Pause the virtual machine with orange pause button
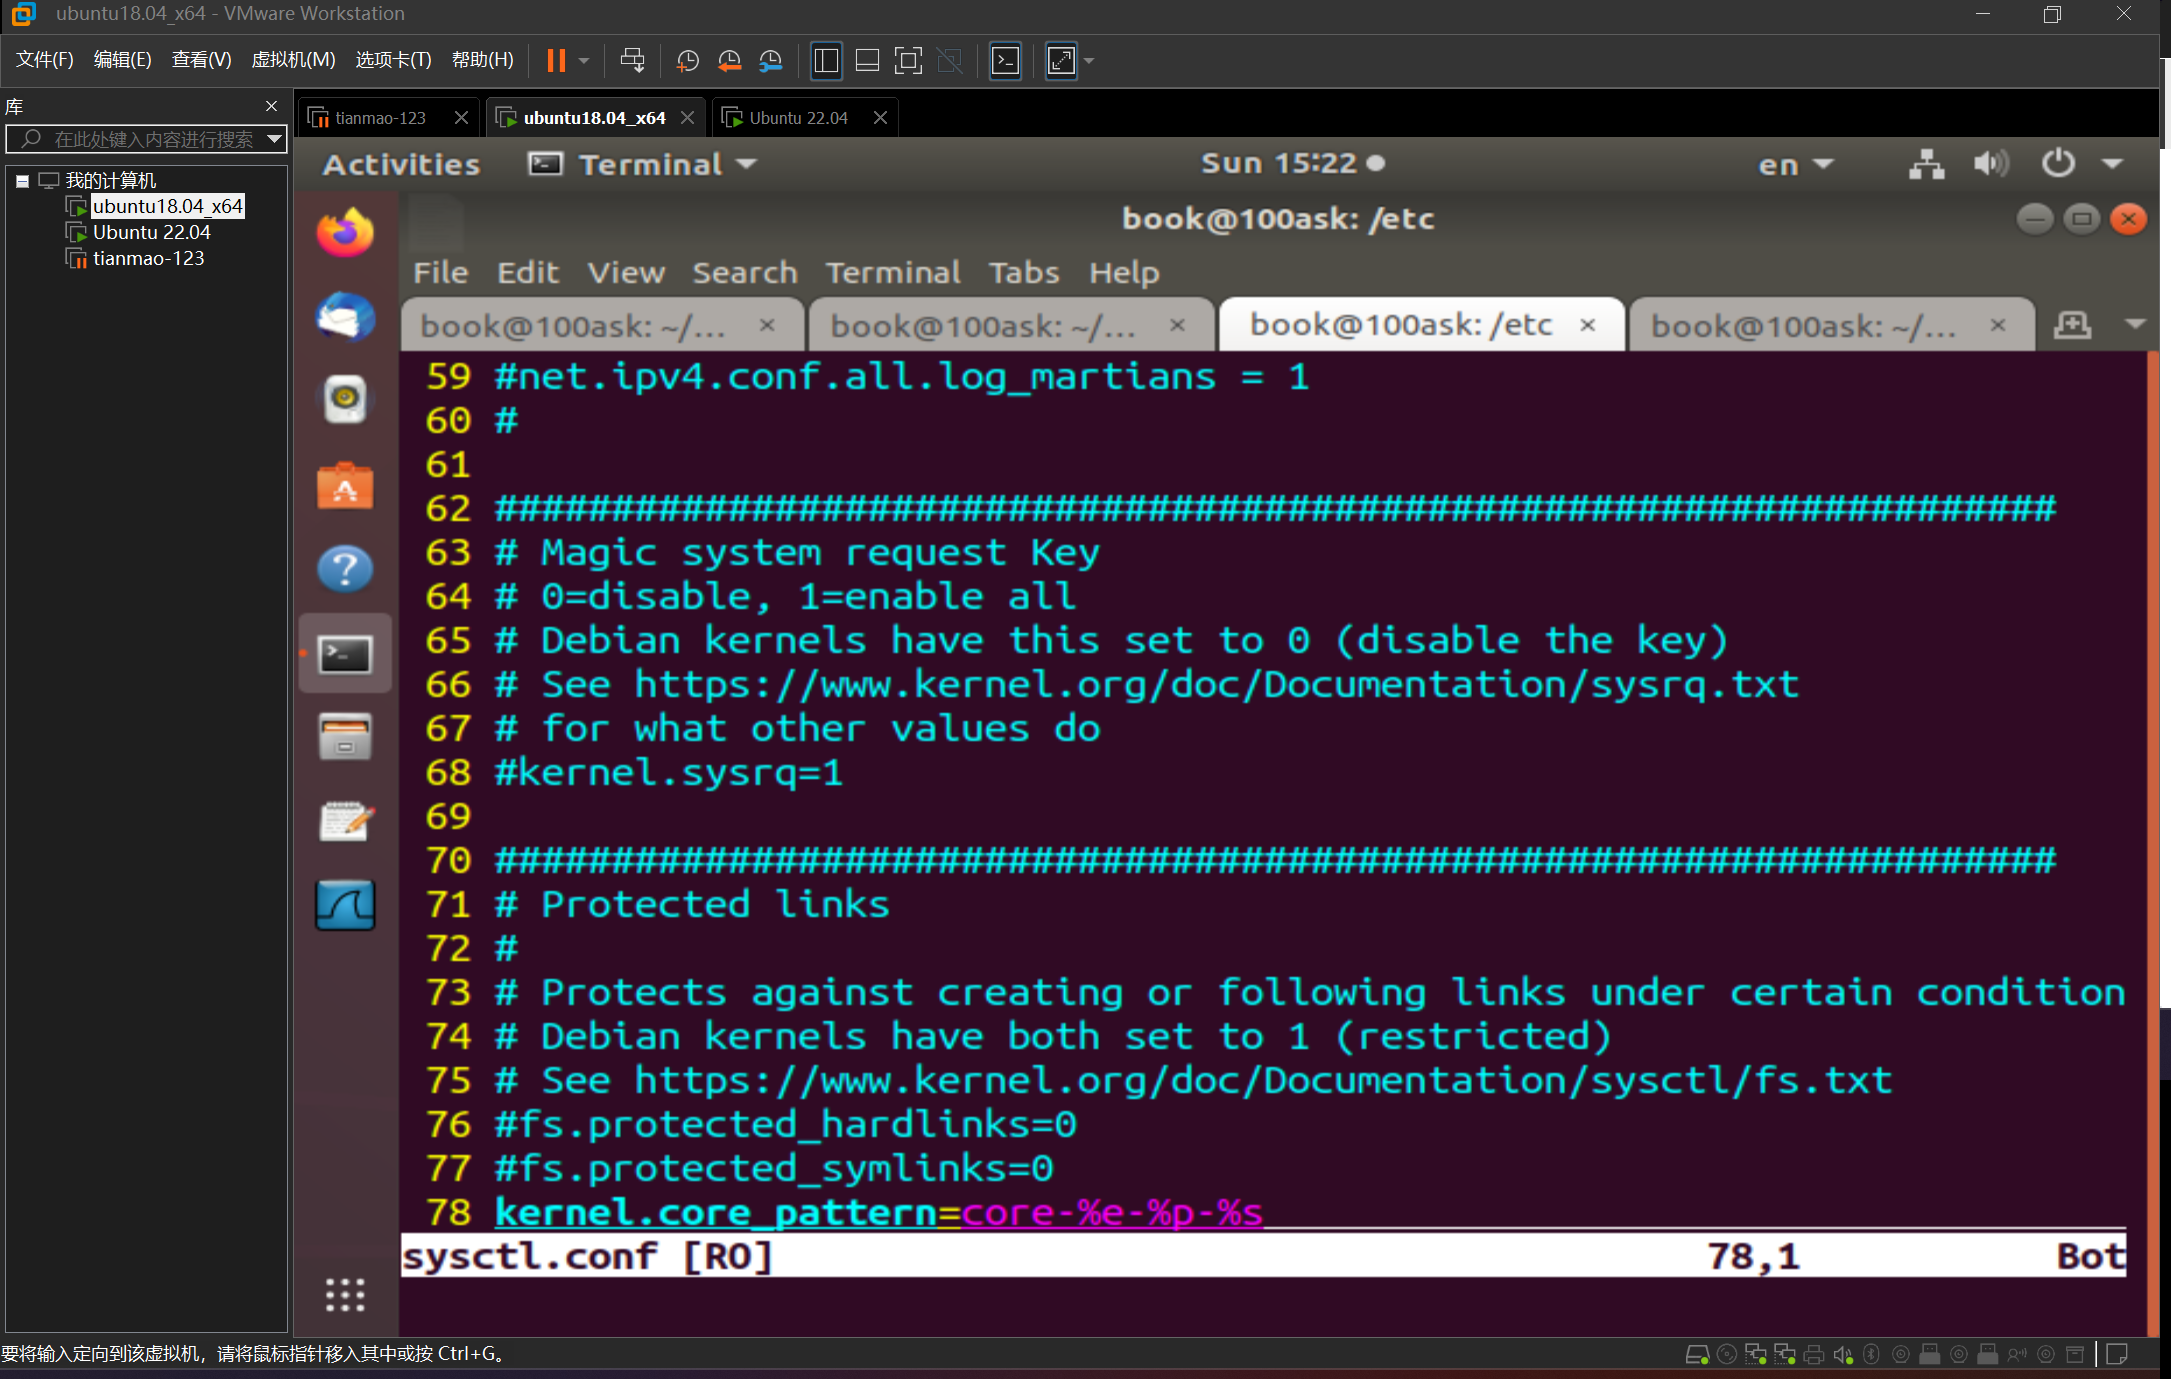Image resolution: width=2171 pixels, height=1379 pixels. coord(556,61)
